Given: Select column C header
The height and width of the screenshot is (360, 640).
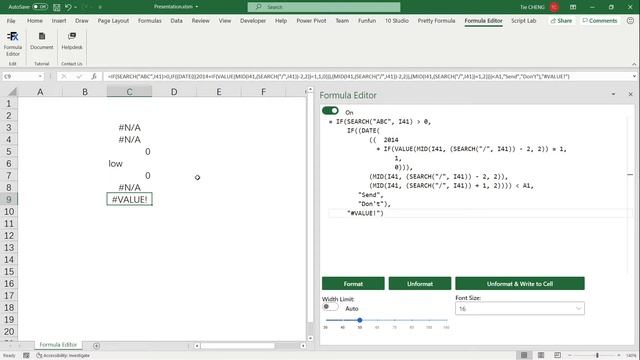Looking at the screenshot, I should click(x=129, y=92).
